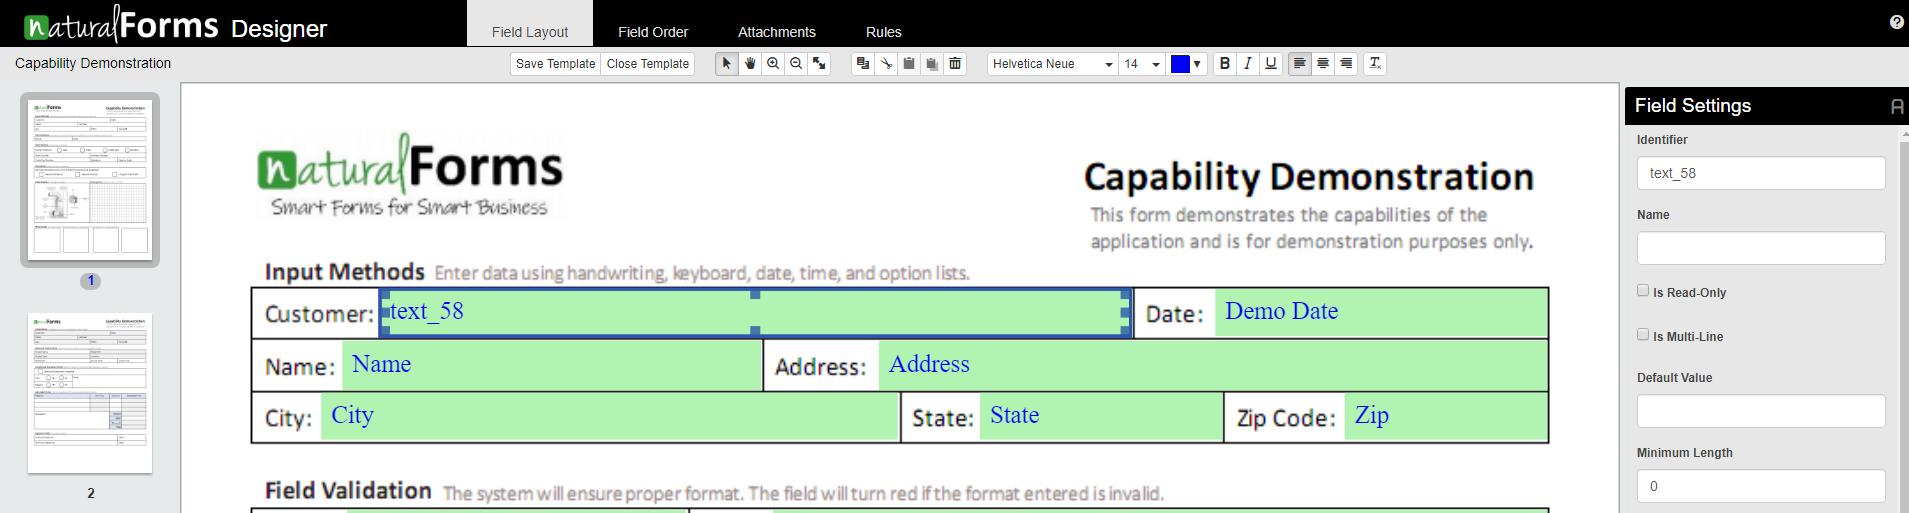Click the page 1 number badge
The image size is (1909, 513).
click(x=91, y=281)
